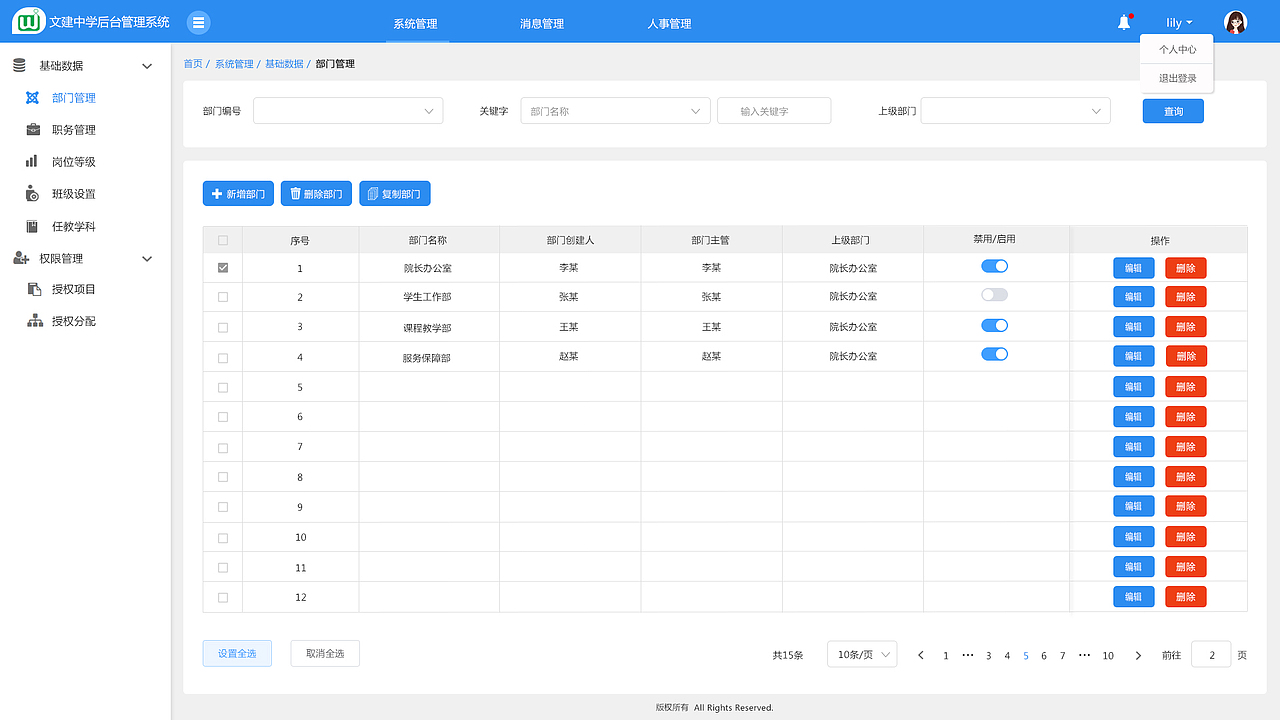This screenshot has height=720, width=1280.
Task: Open the 10条/页 page size dropdown
Action: coord(861,654)
